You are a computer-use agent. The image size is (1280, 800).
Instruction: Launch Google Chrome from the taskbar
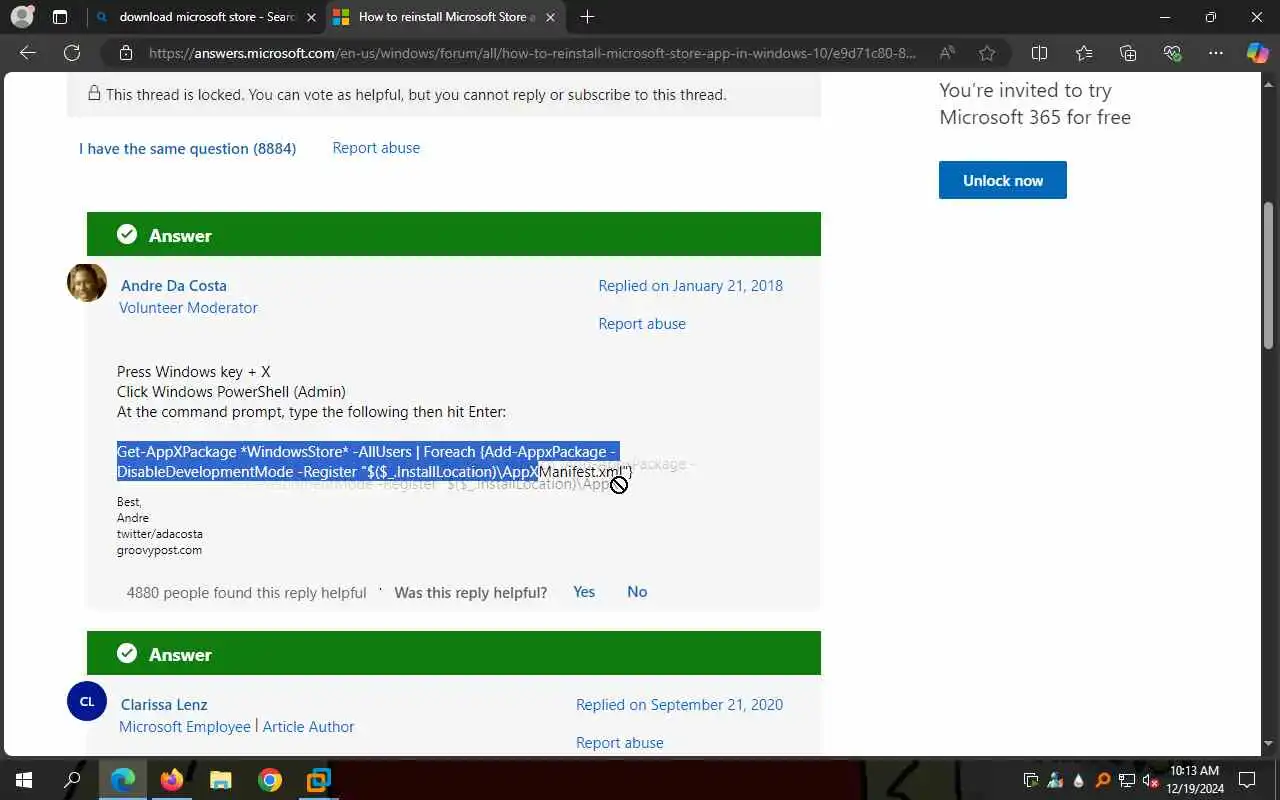[269, 780]
